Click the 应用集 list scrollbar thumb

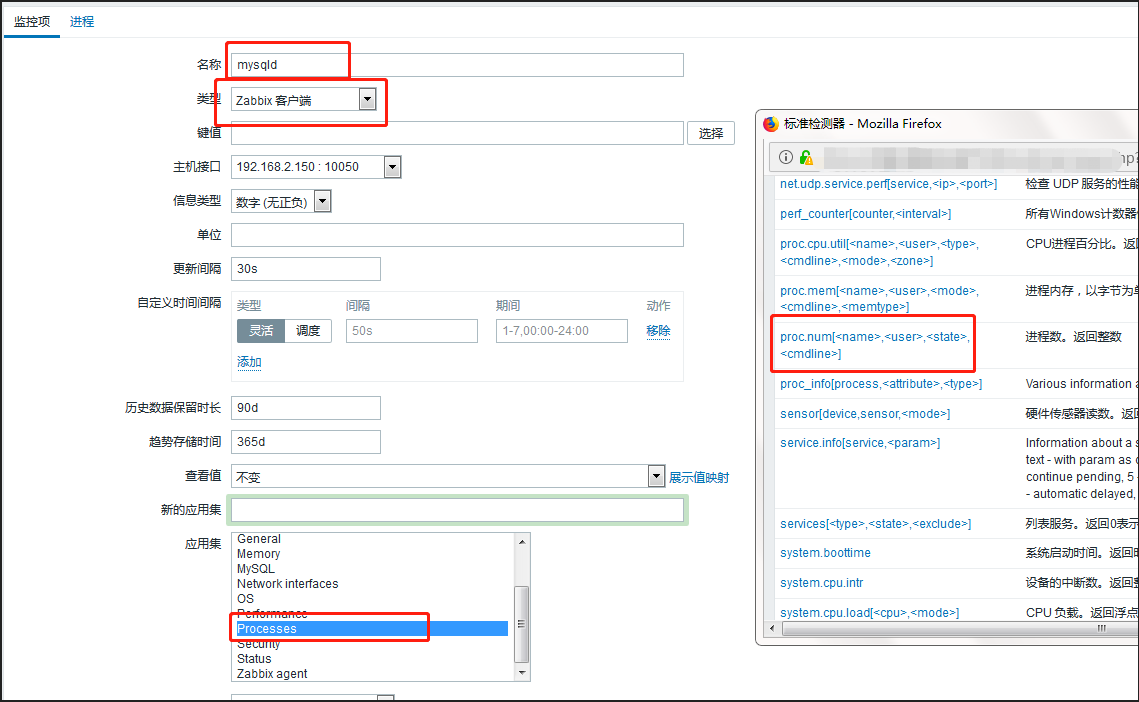(x=522, y=624)
